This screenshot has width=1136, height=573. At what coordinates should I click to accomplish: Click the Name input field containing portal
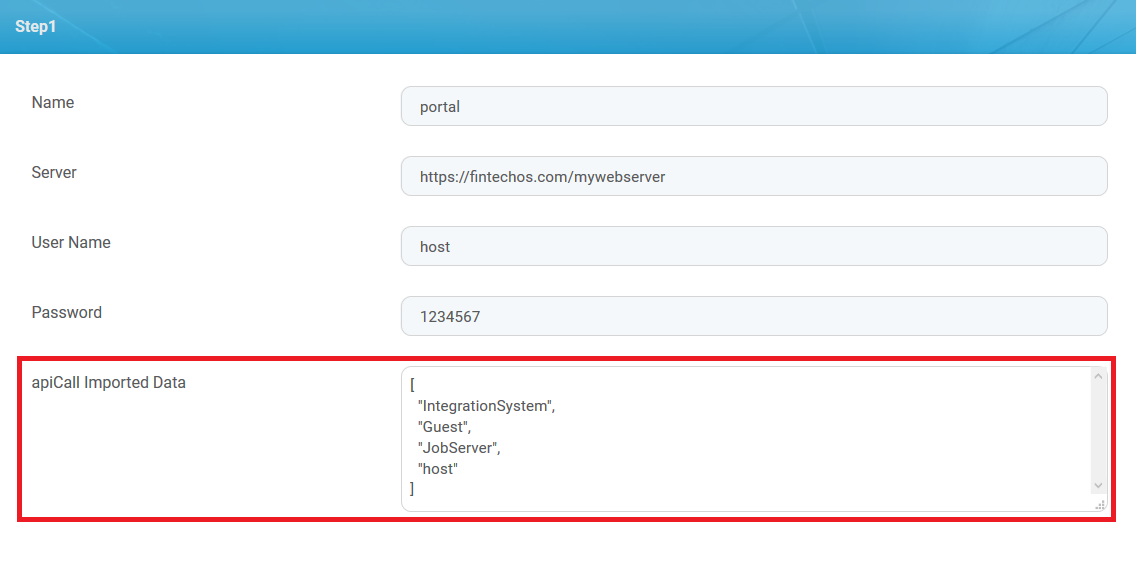pos(753,106)
